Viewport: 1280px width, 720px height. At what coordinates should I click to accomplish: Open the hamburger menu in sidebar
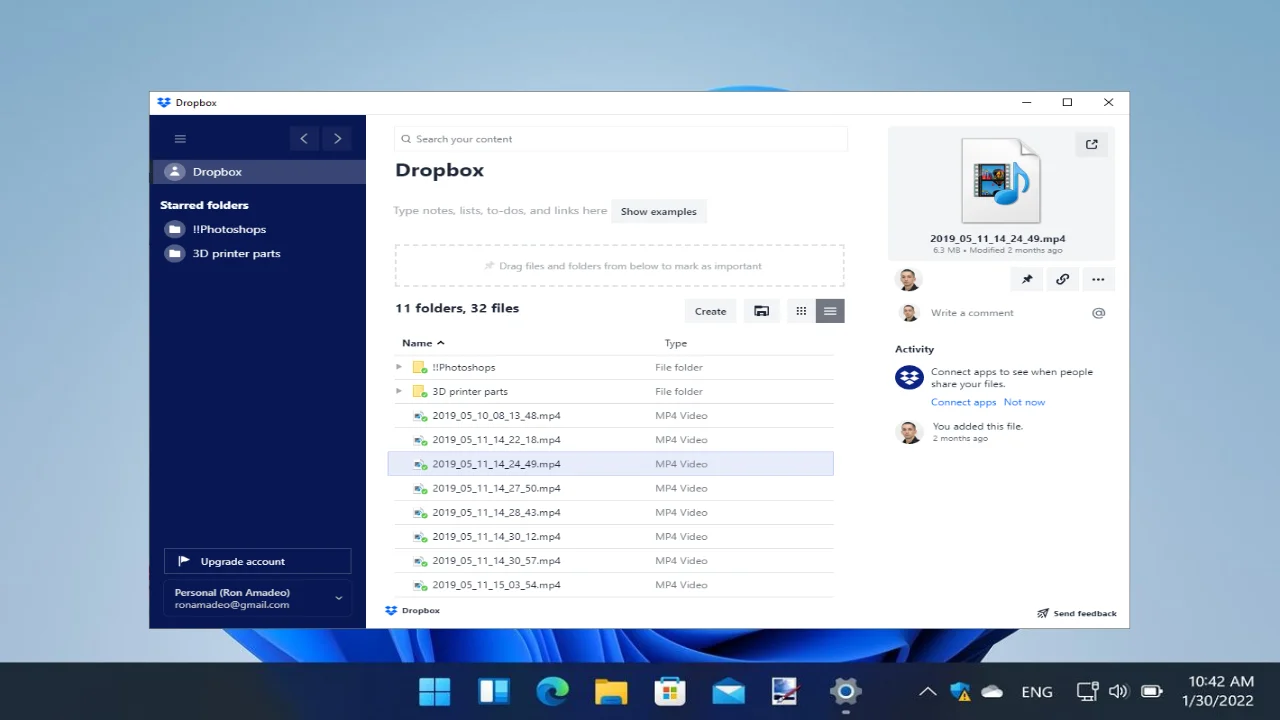pyautogui.click(x=180, y=139)
